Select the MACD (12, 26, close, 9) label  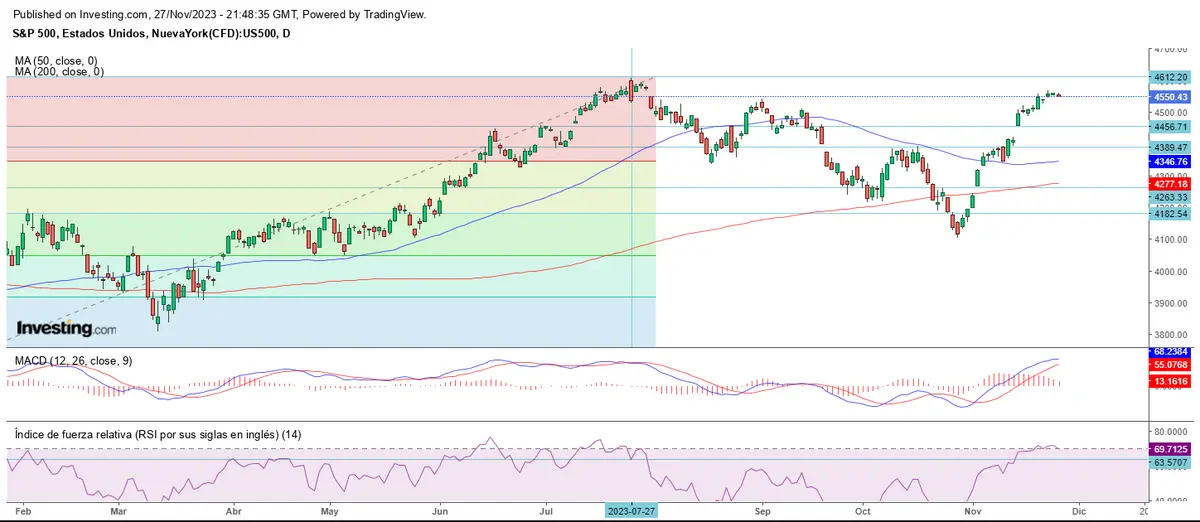tap(74, 360)
